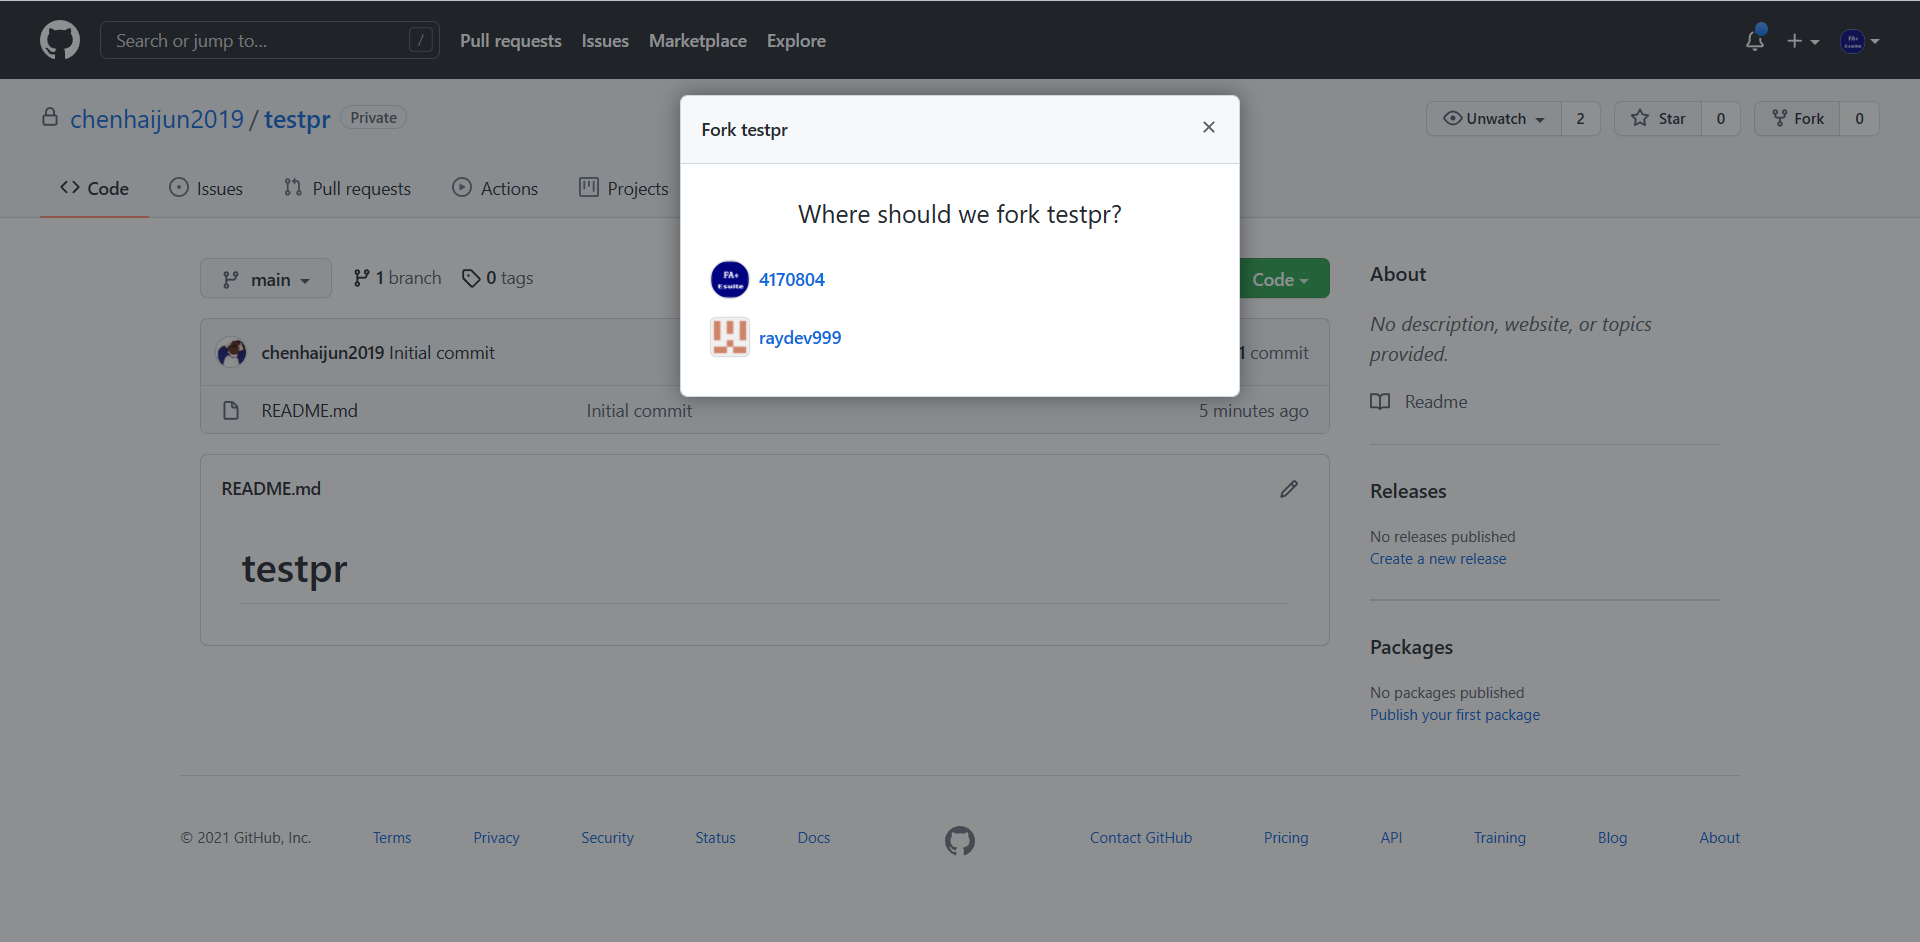Open the footer Terms link

(392, 838)
